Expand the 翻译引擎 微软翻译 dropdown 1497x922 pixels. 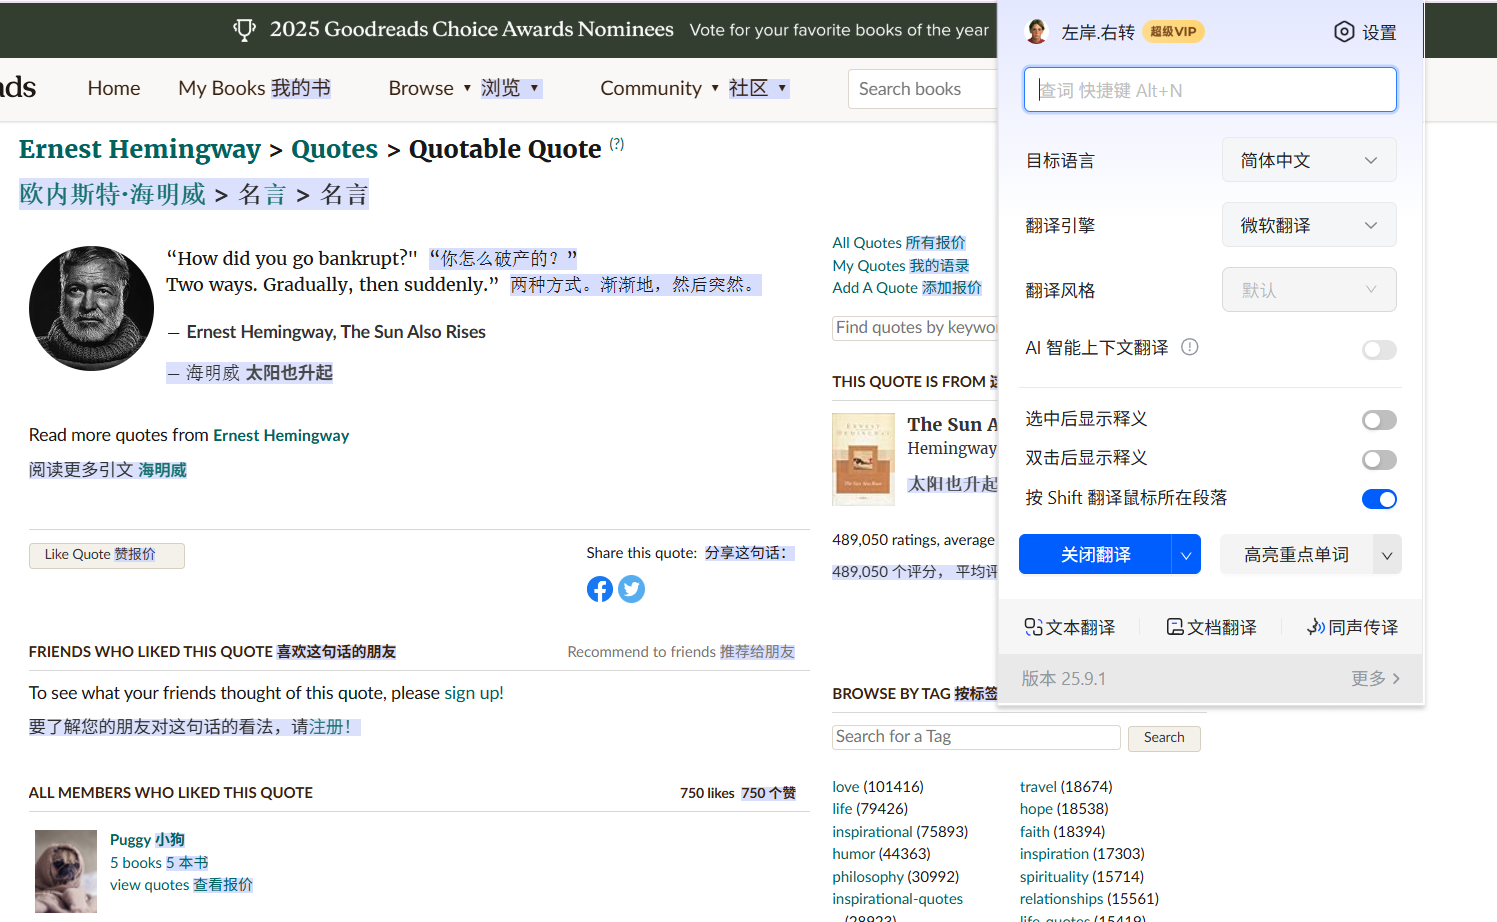pyautogui.click(x=1308, y=225)
